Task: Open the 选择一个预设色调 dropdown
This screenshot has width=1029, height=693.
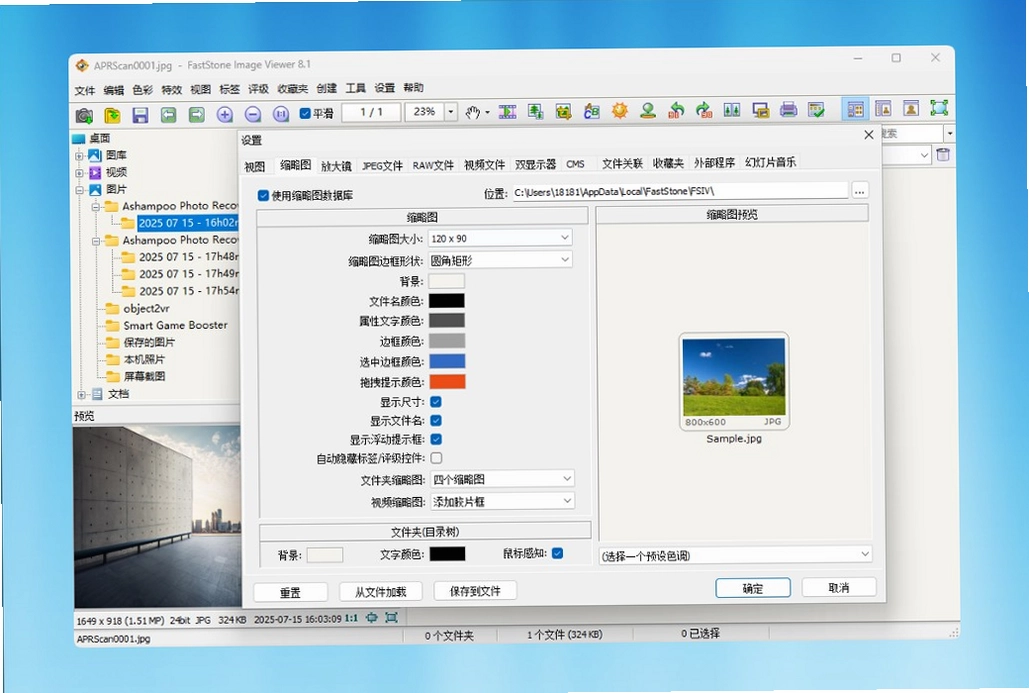Action: pos(735,555)
